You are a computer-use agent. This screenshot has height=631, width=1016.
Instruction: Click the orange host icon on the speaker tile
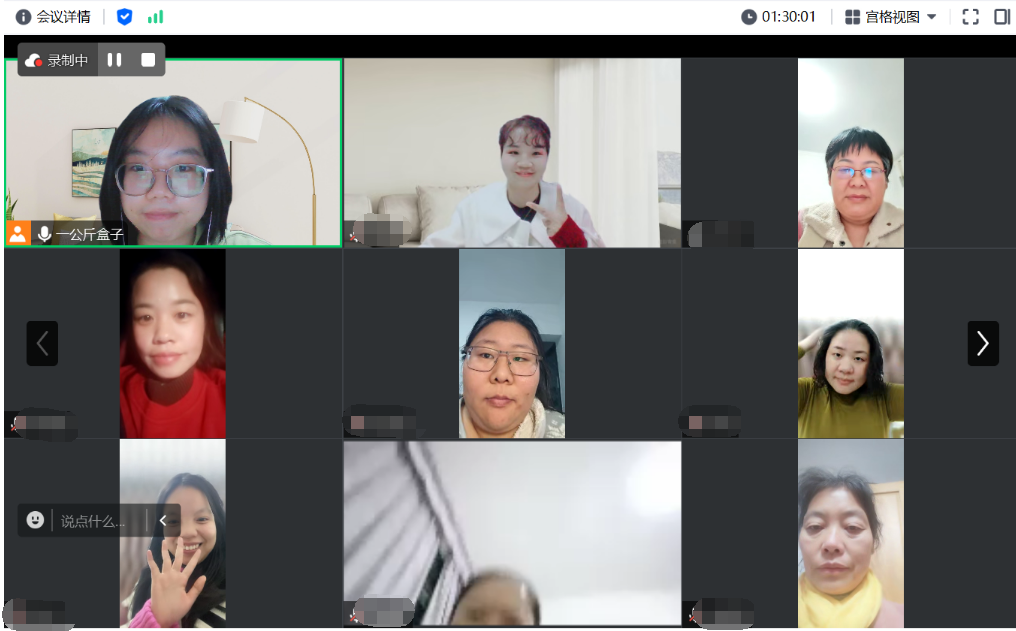[x=18, y=234]
